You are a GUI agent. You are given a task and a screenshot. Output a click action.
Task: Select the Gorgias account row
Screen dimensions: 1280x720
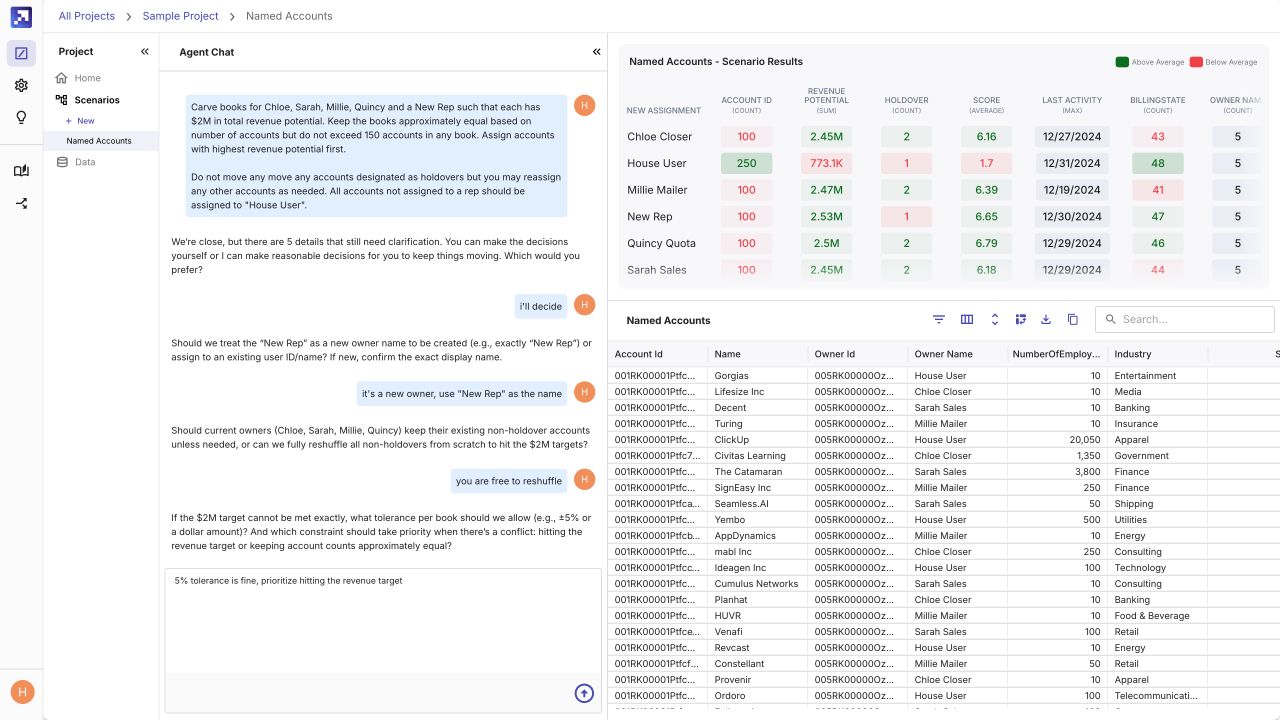(x=944, y=376)
